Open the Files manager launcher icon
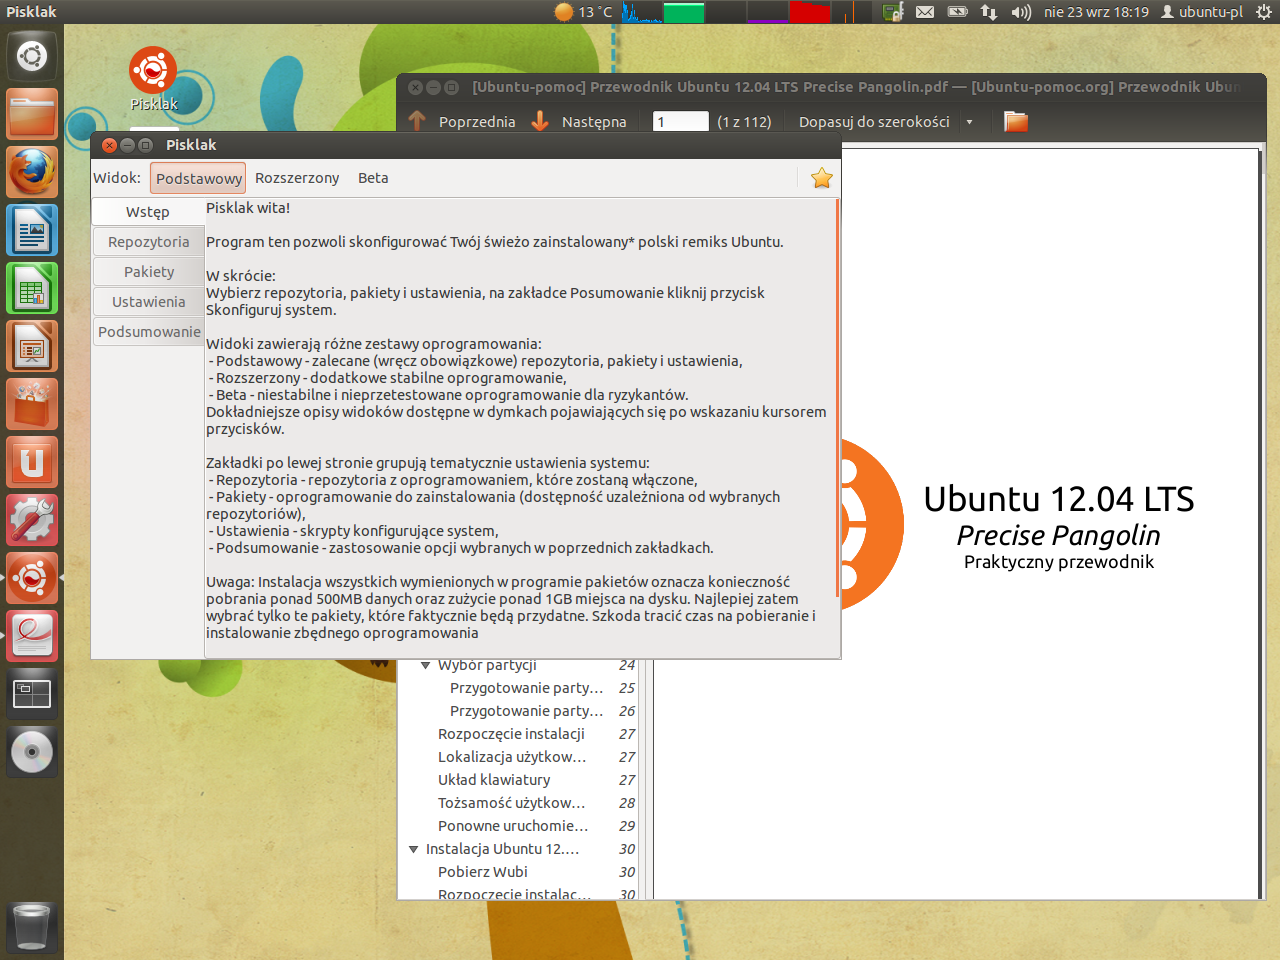Image resolution: width=1280 pixels, height=960 pixels. (x=32, y=114)
